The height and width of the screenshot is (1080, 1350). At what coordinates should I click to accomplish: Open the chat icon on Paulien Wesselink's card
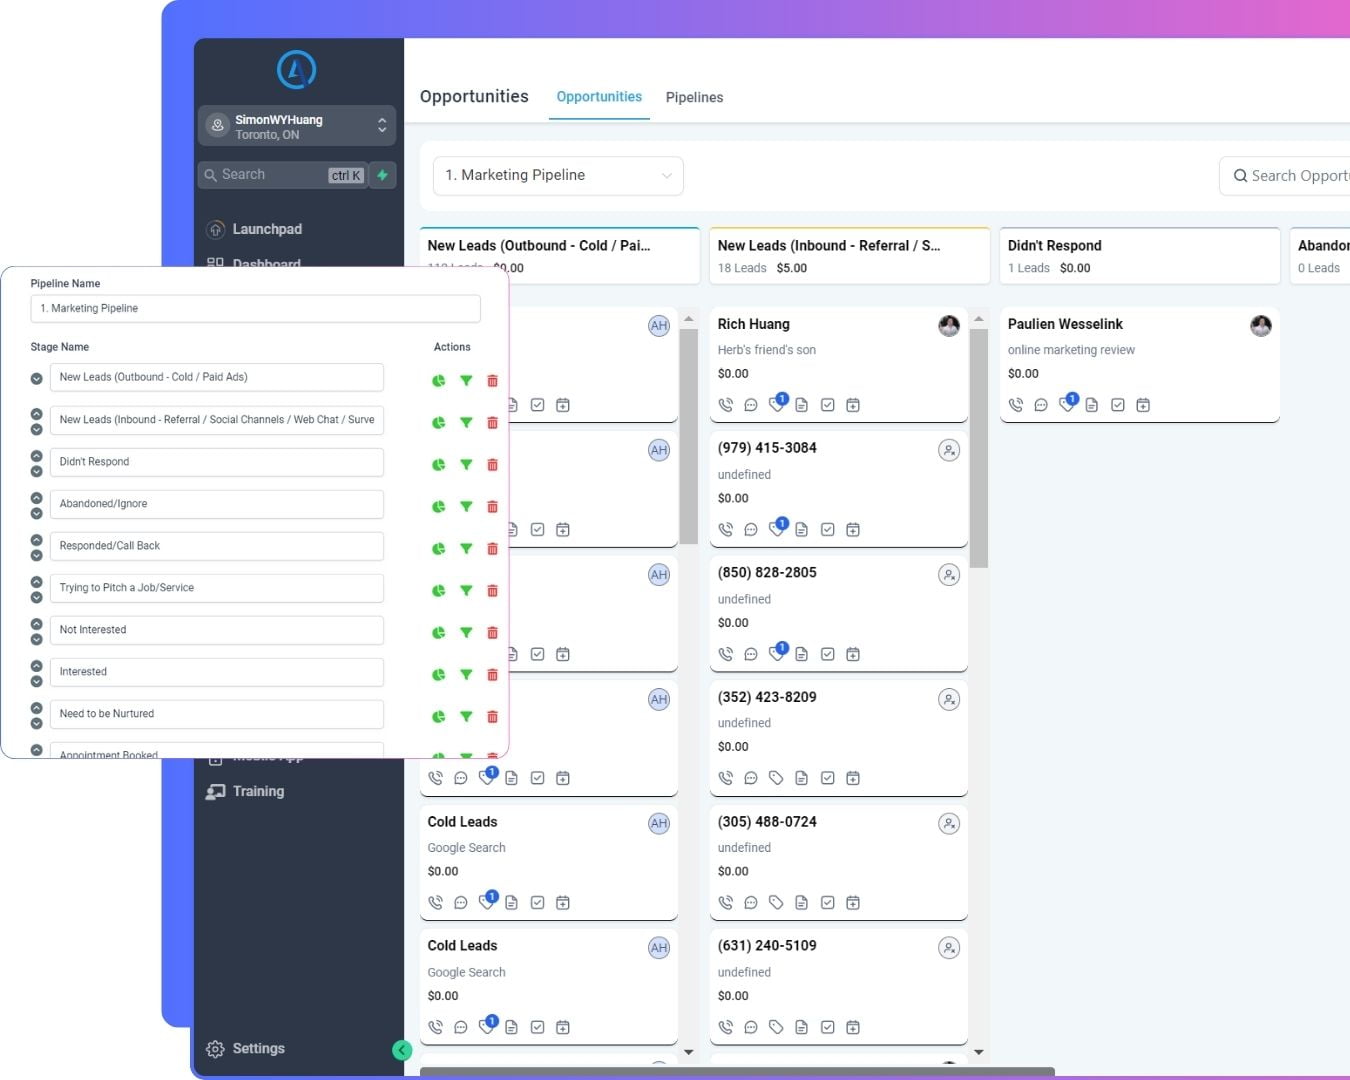(x=1041, y=405)
